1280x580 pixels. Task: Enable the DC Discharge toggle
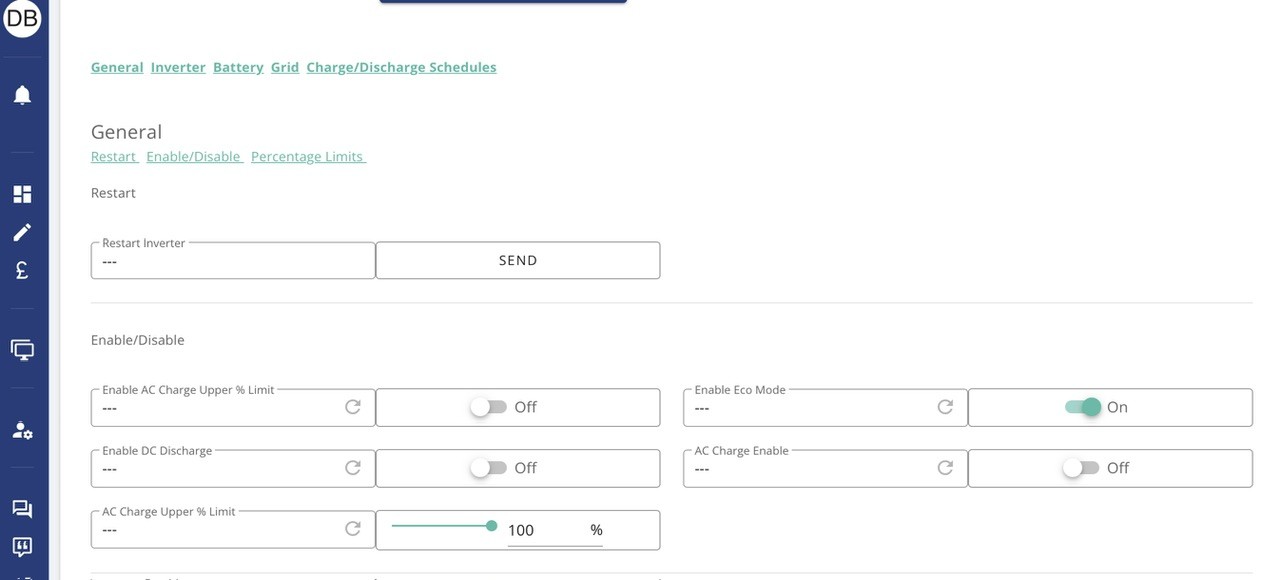489,468
